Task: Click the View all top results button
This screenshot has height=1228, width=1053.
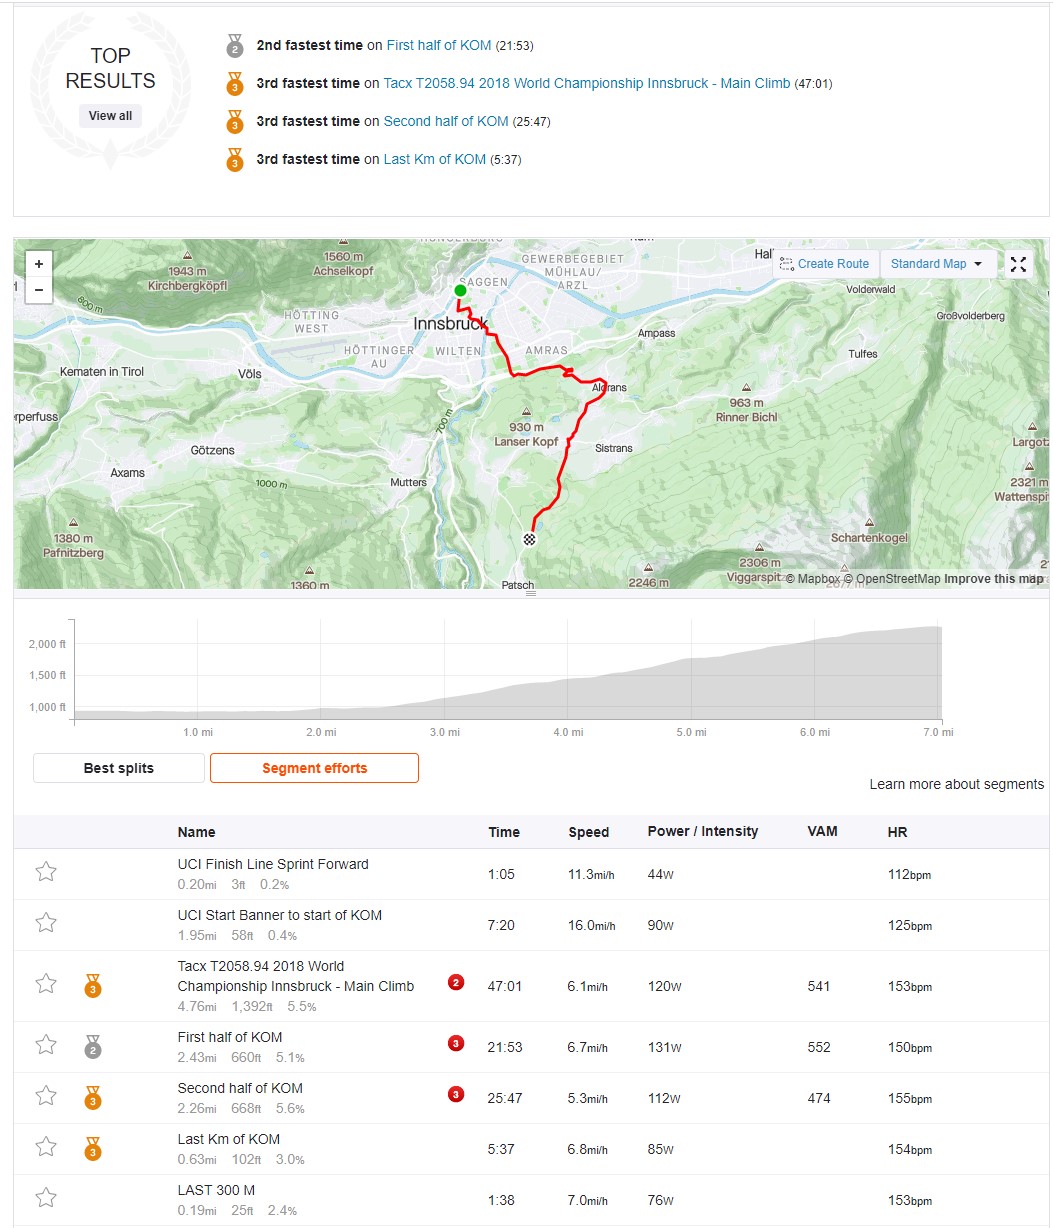Action: (x=110, y=116)
